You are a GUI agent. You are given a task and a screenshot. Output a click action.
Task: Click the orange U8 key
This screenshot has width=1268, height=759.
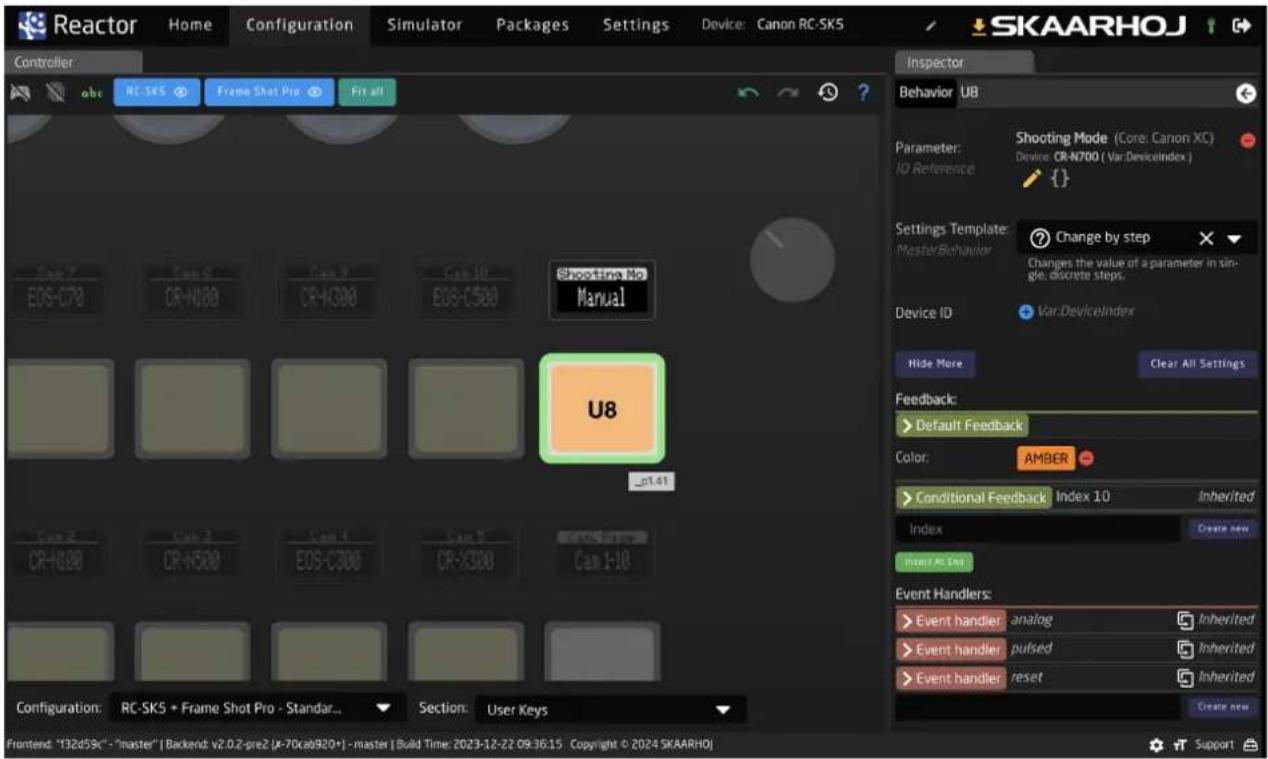tap(602, 408)
